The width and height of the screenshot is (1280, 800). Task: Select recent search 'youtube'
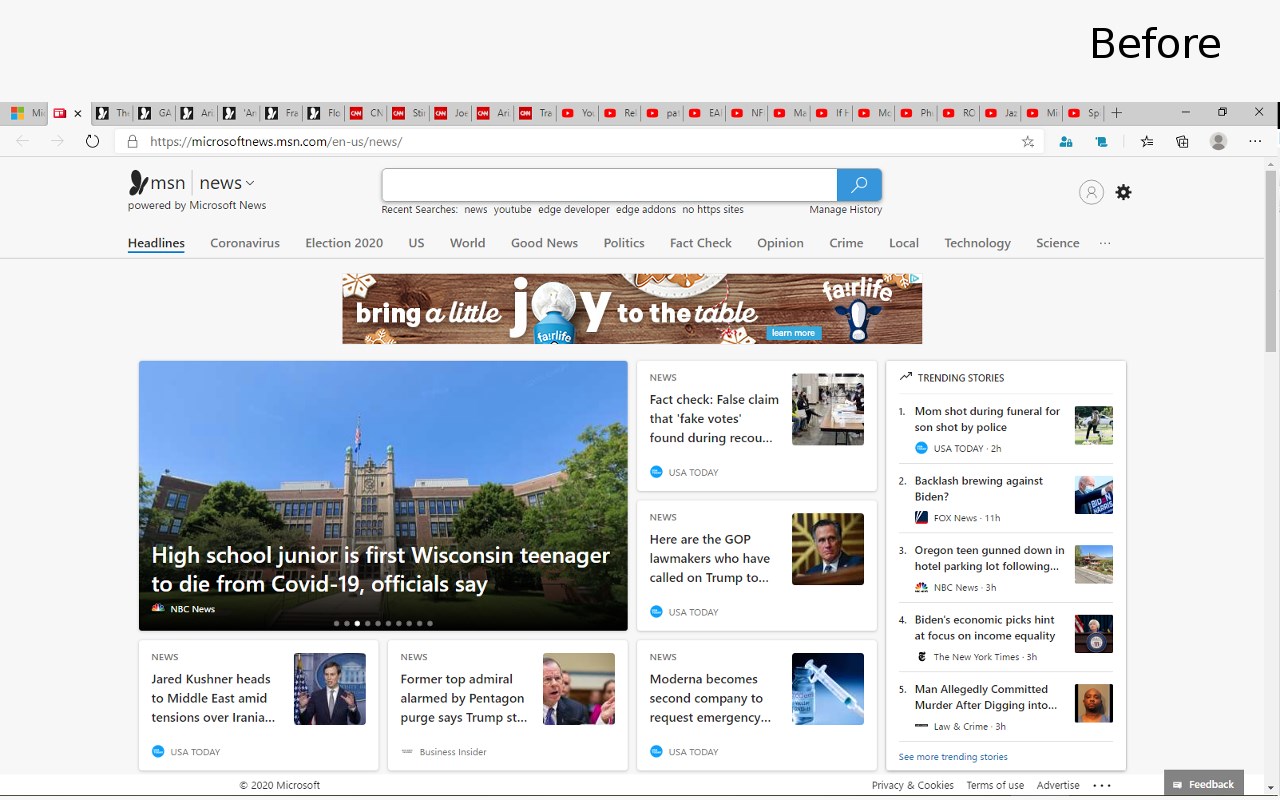tap(512, 210)
